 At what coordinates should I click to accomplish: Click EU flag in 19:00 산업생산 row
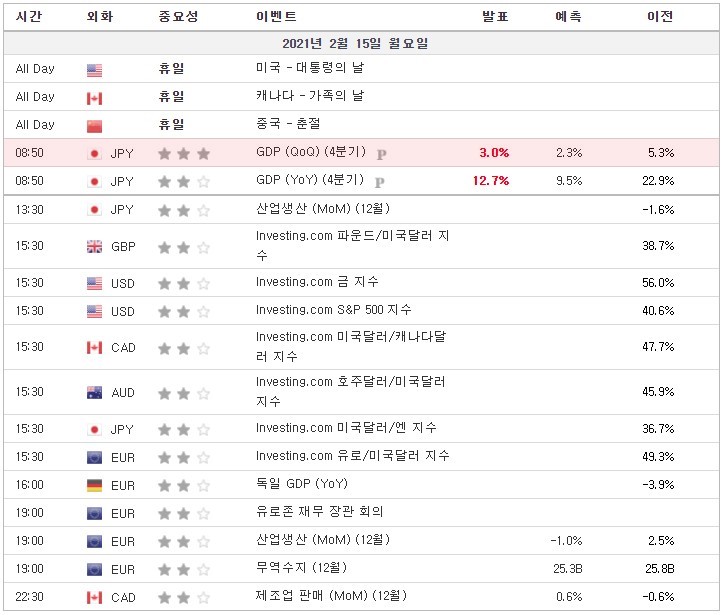point(94,542)
